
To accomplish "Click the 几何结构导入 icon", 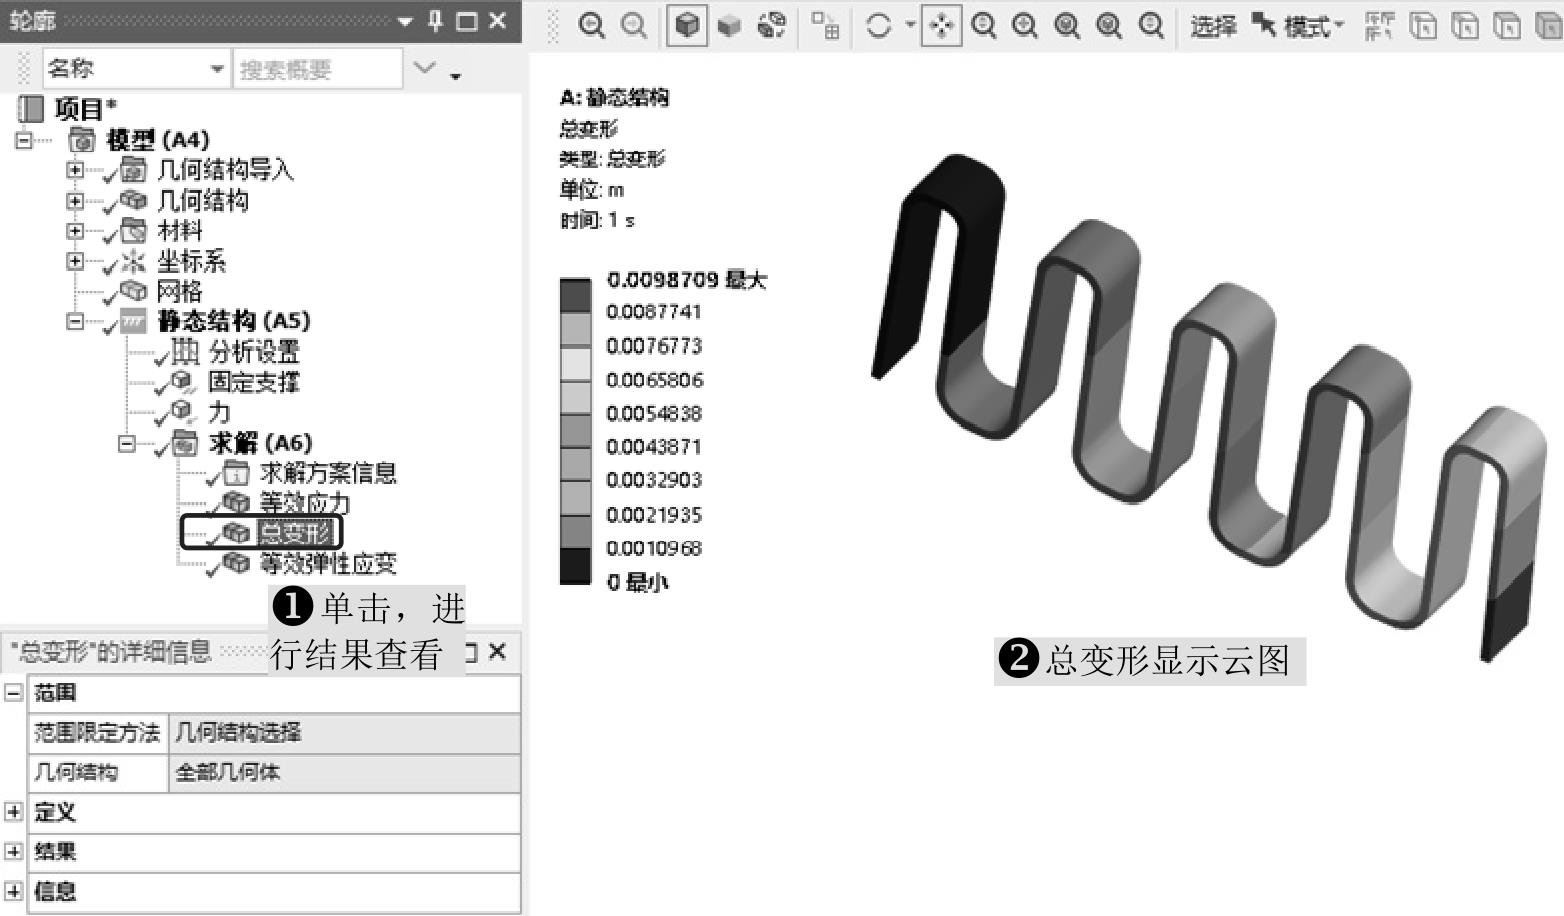I will (133, 169).
